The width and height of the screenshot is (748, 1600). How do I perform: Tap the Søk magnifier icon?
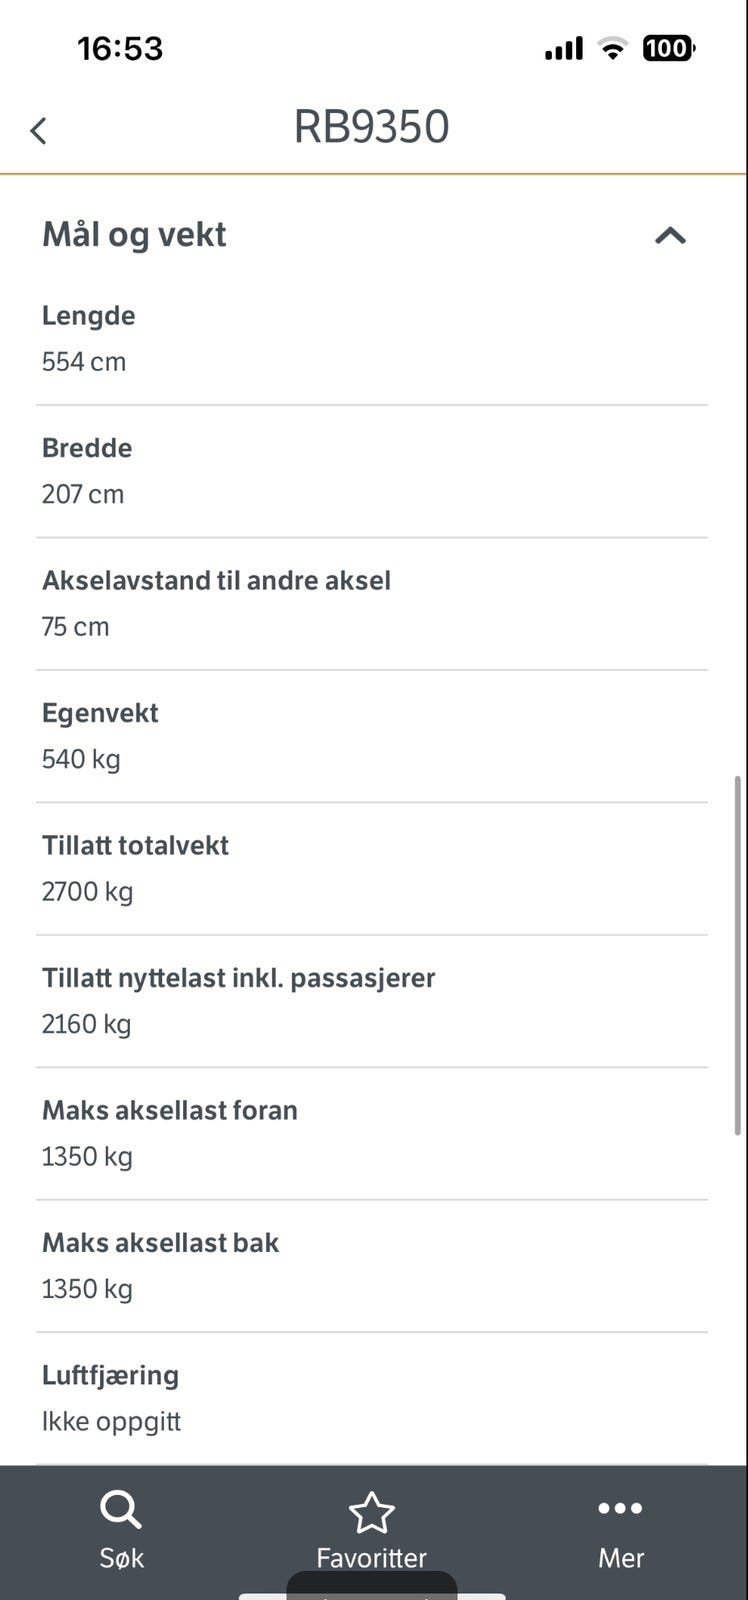[121, 1510]
